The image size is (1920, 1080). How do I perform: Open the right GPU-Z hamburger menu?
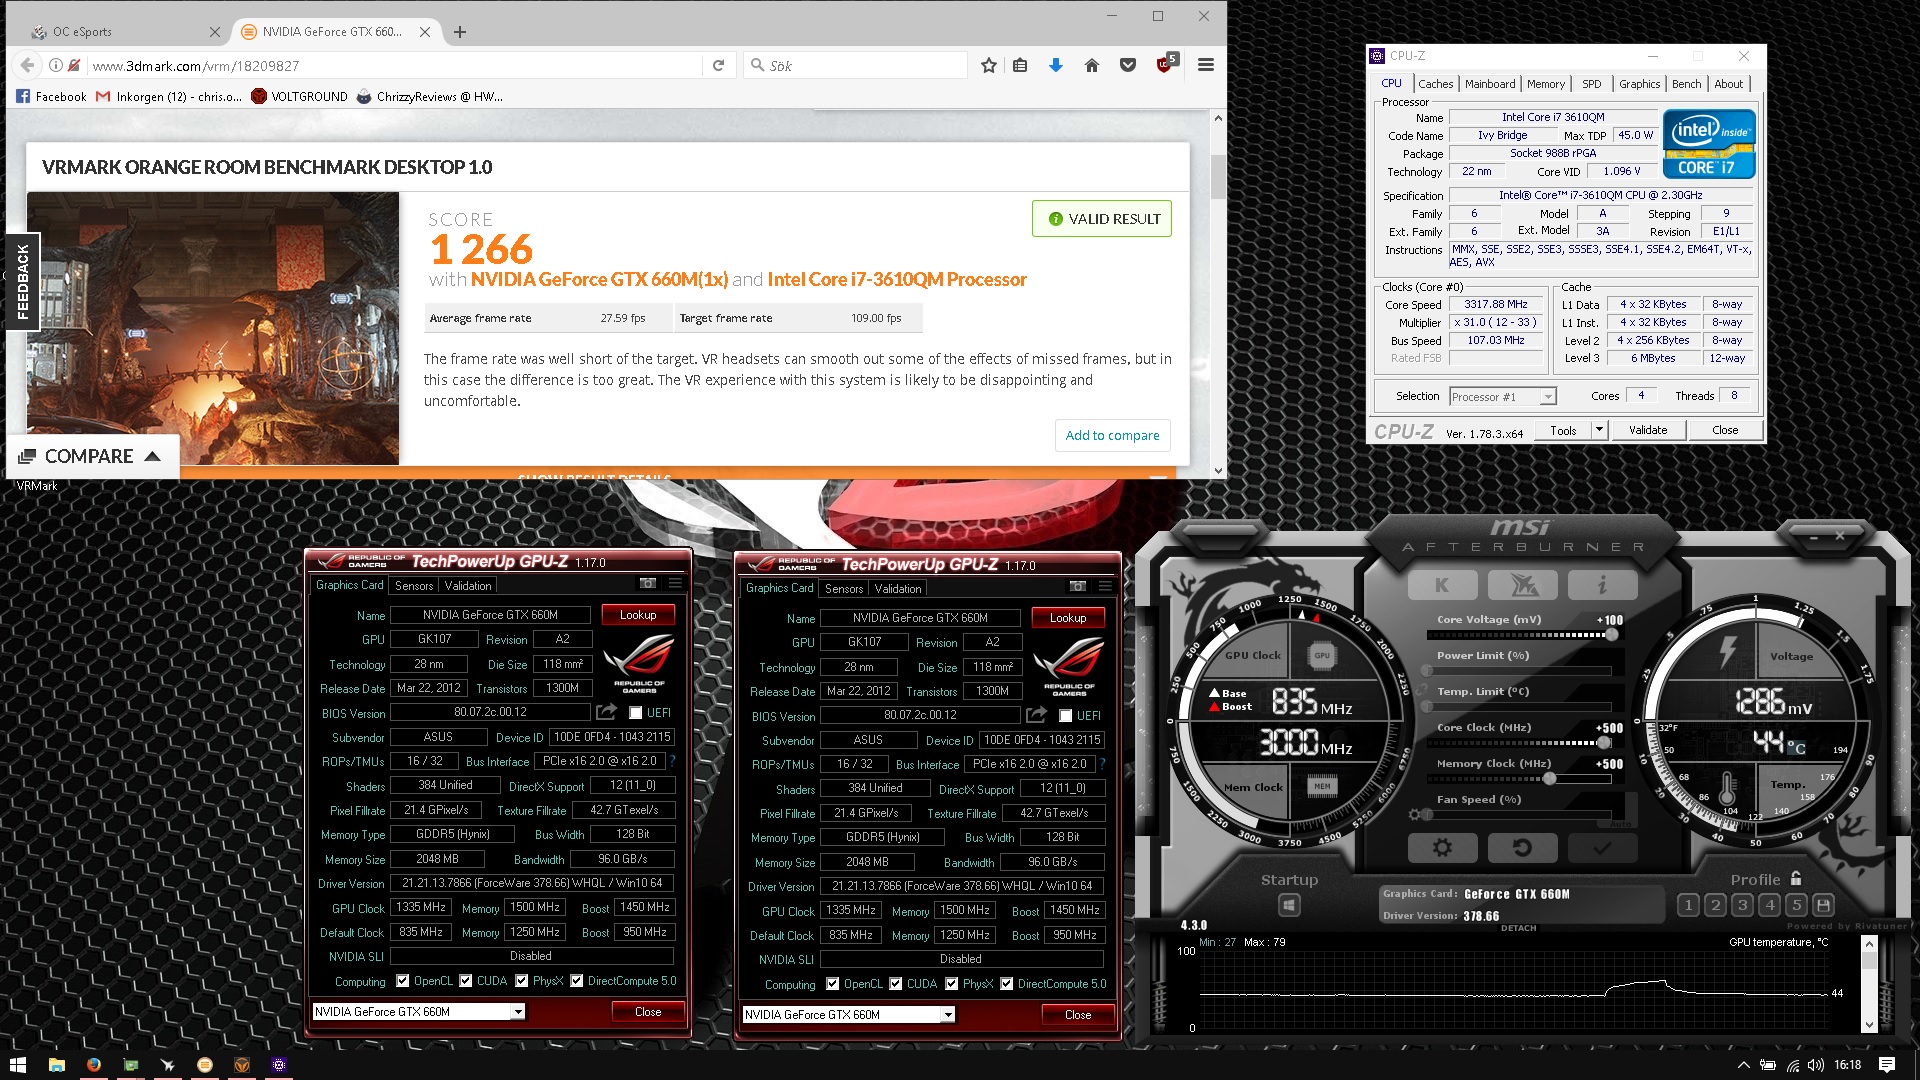coord(1105,587)
